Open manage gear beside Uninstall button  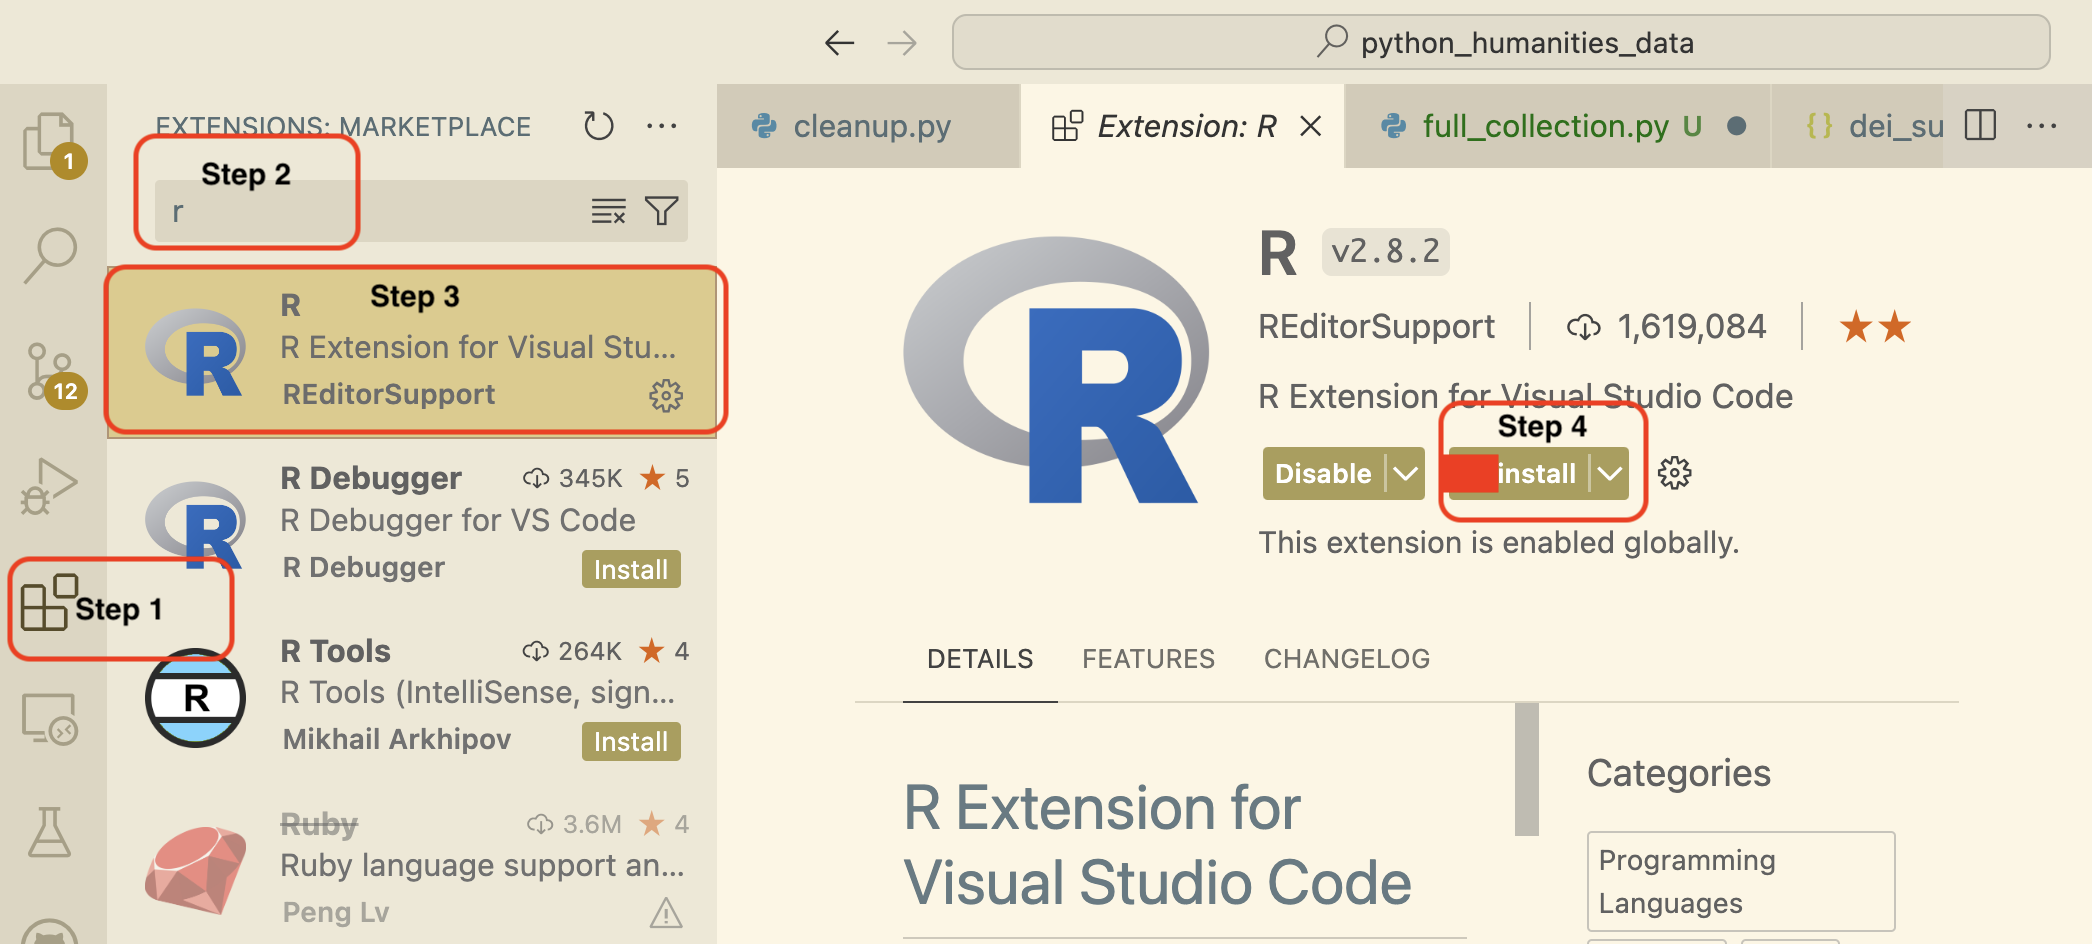pos(1675,473)
